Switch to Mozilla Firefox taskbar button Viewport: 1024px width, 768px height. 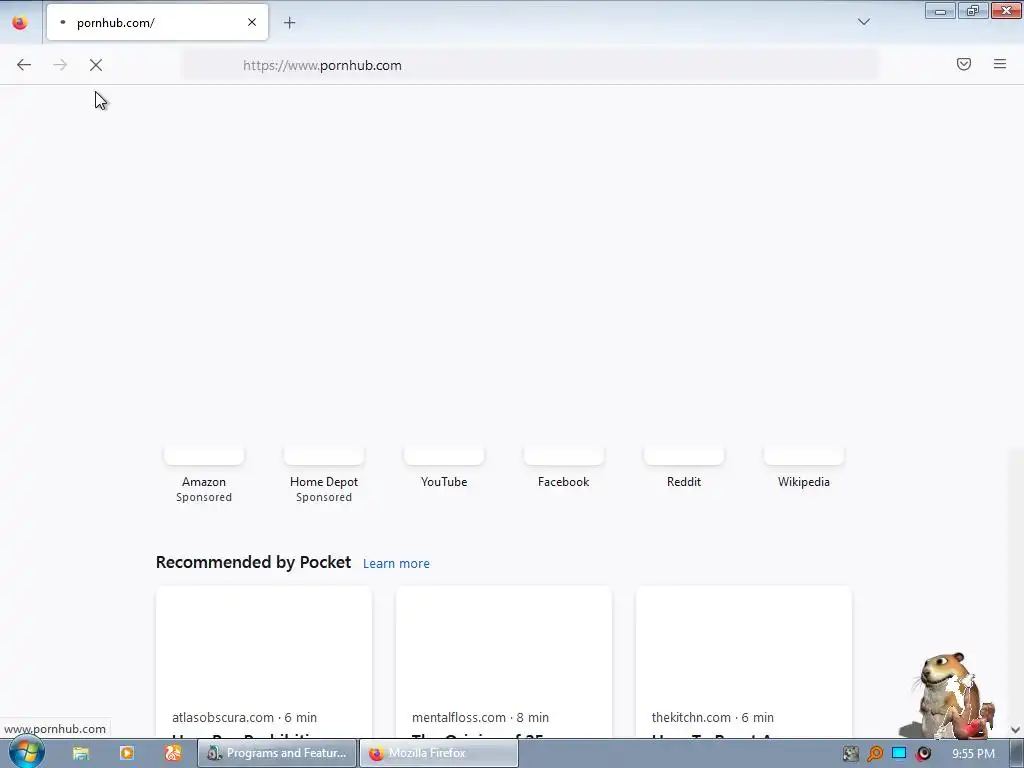440,753
